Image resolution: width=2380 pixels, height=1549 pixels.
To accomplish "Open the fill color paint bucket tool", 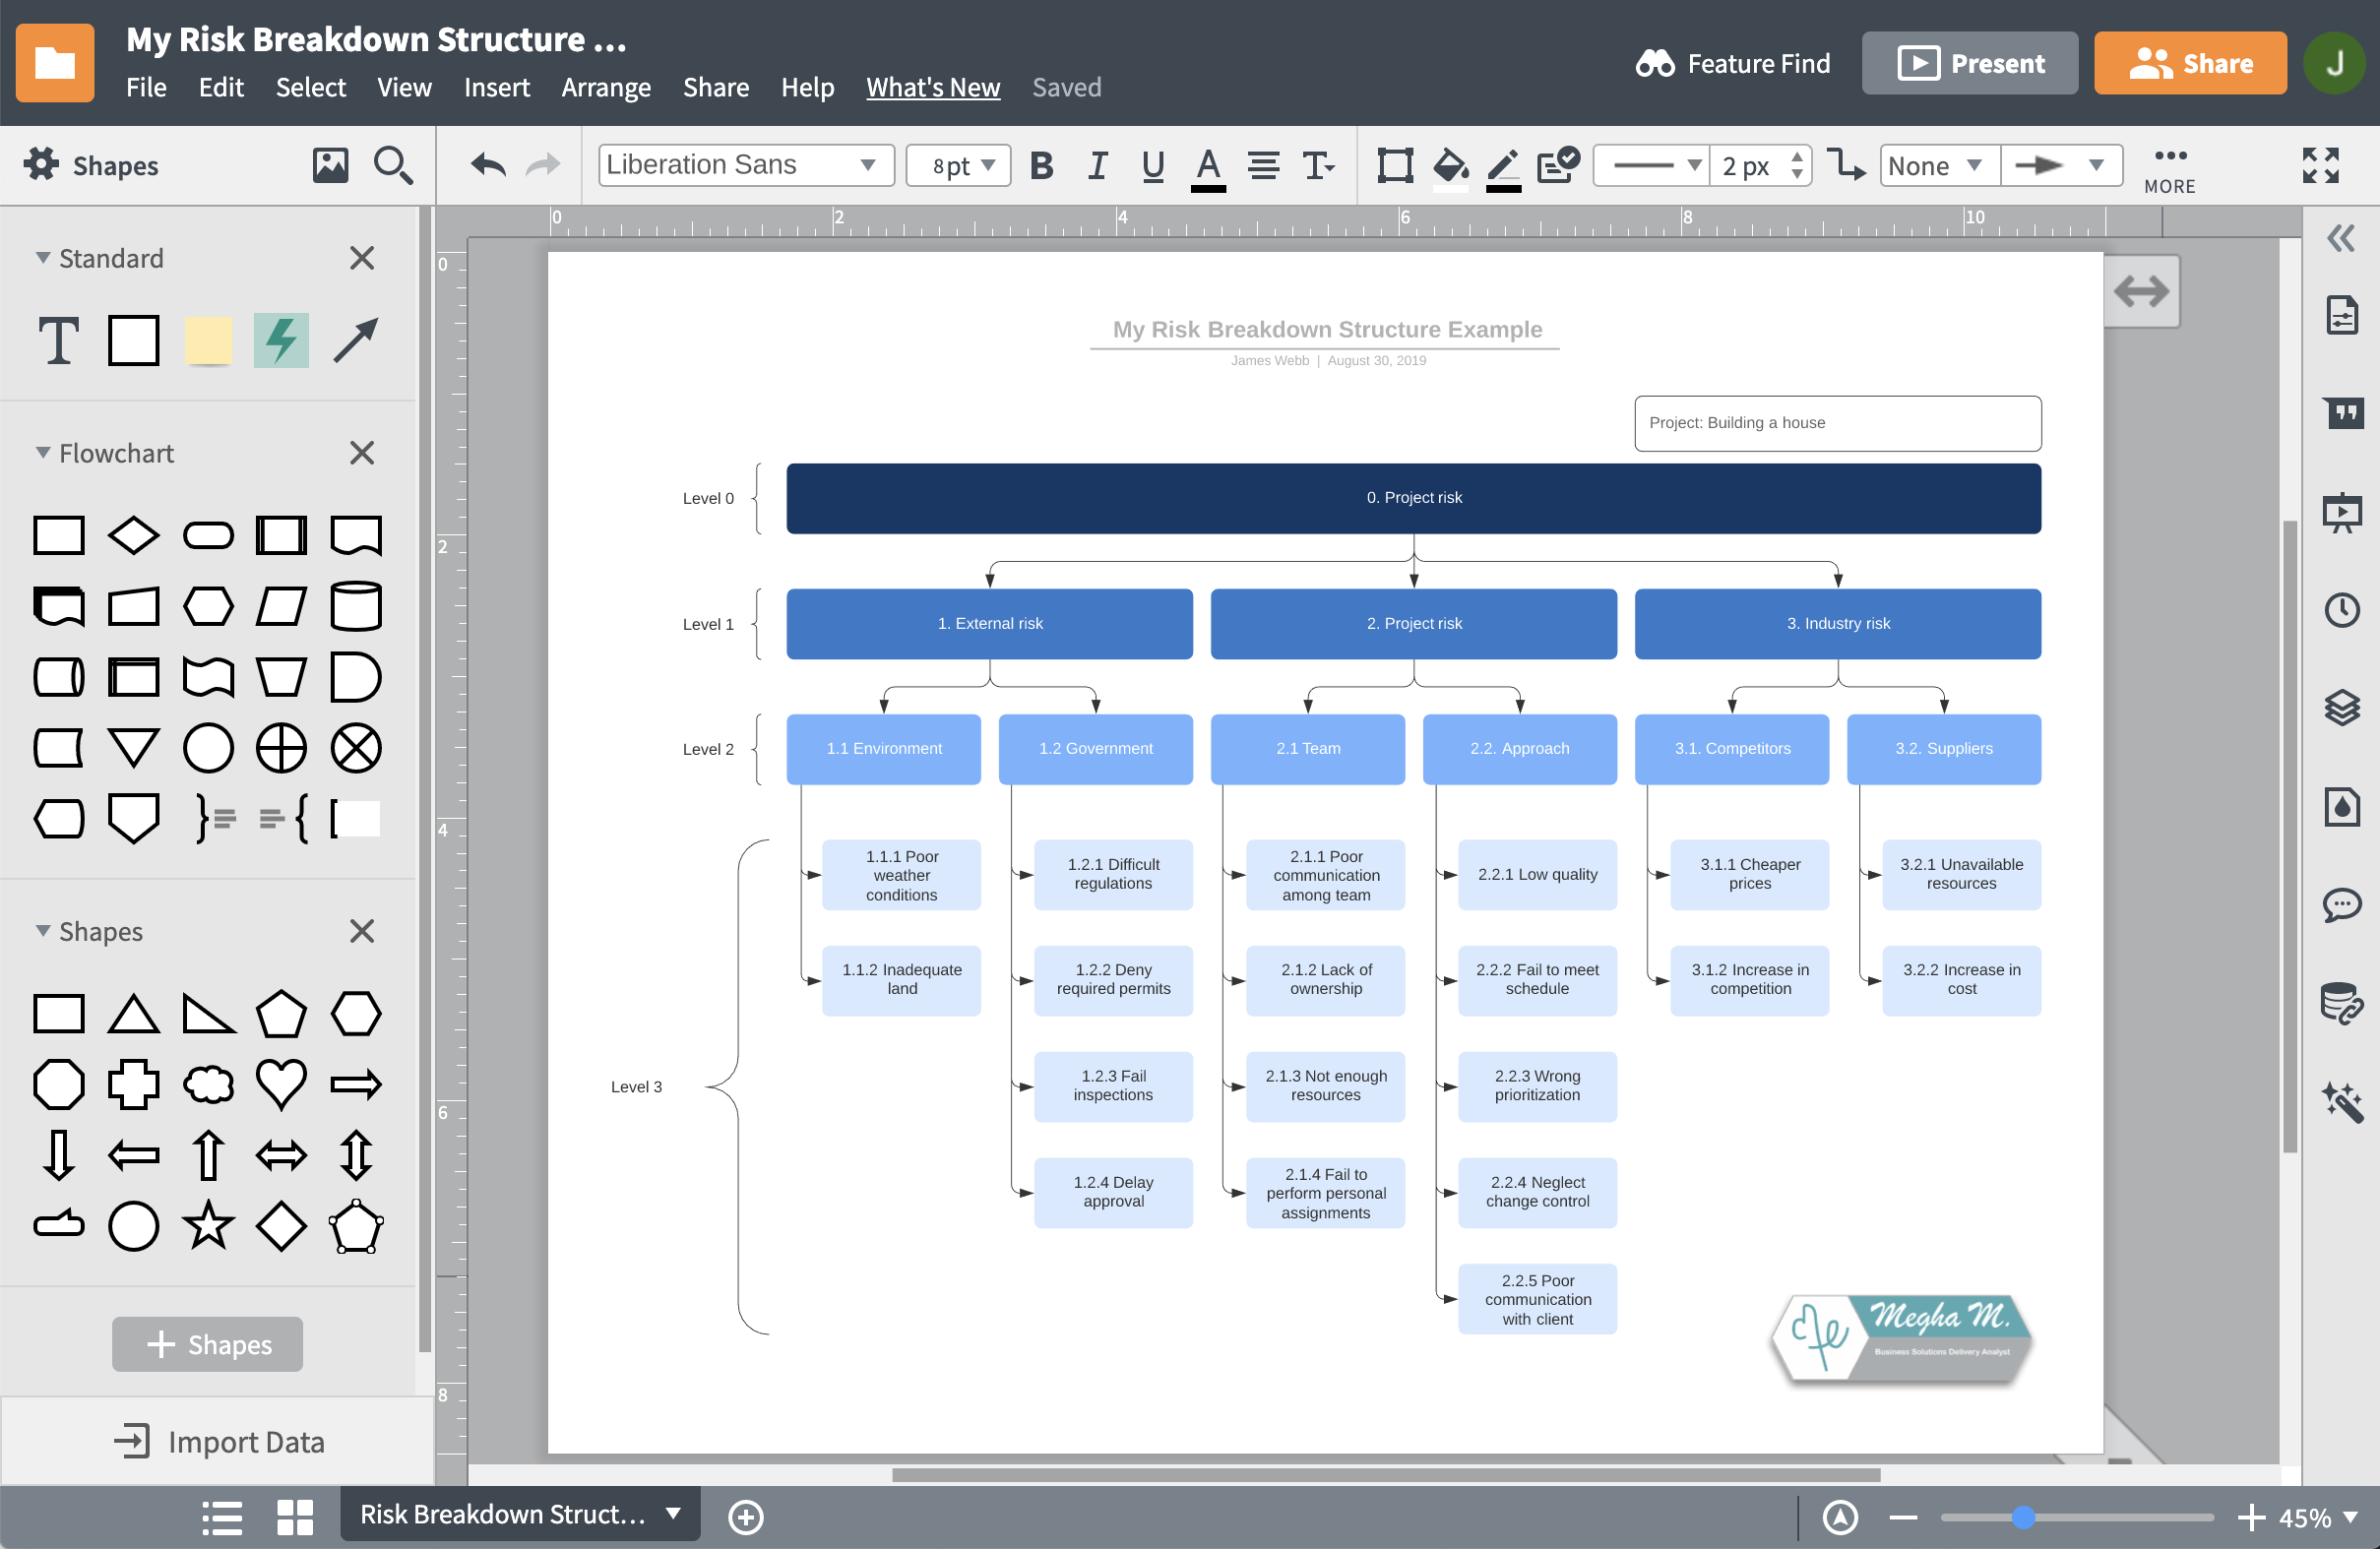I will (x=1449, y=166).
